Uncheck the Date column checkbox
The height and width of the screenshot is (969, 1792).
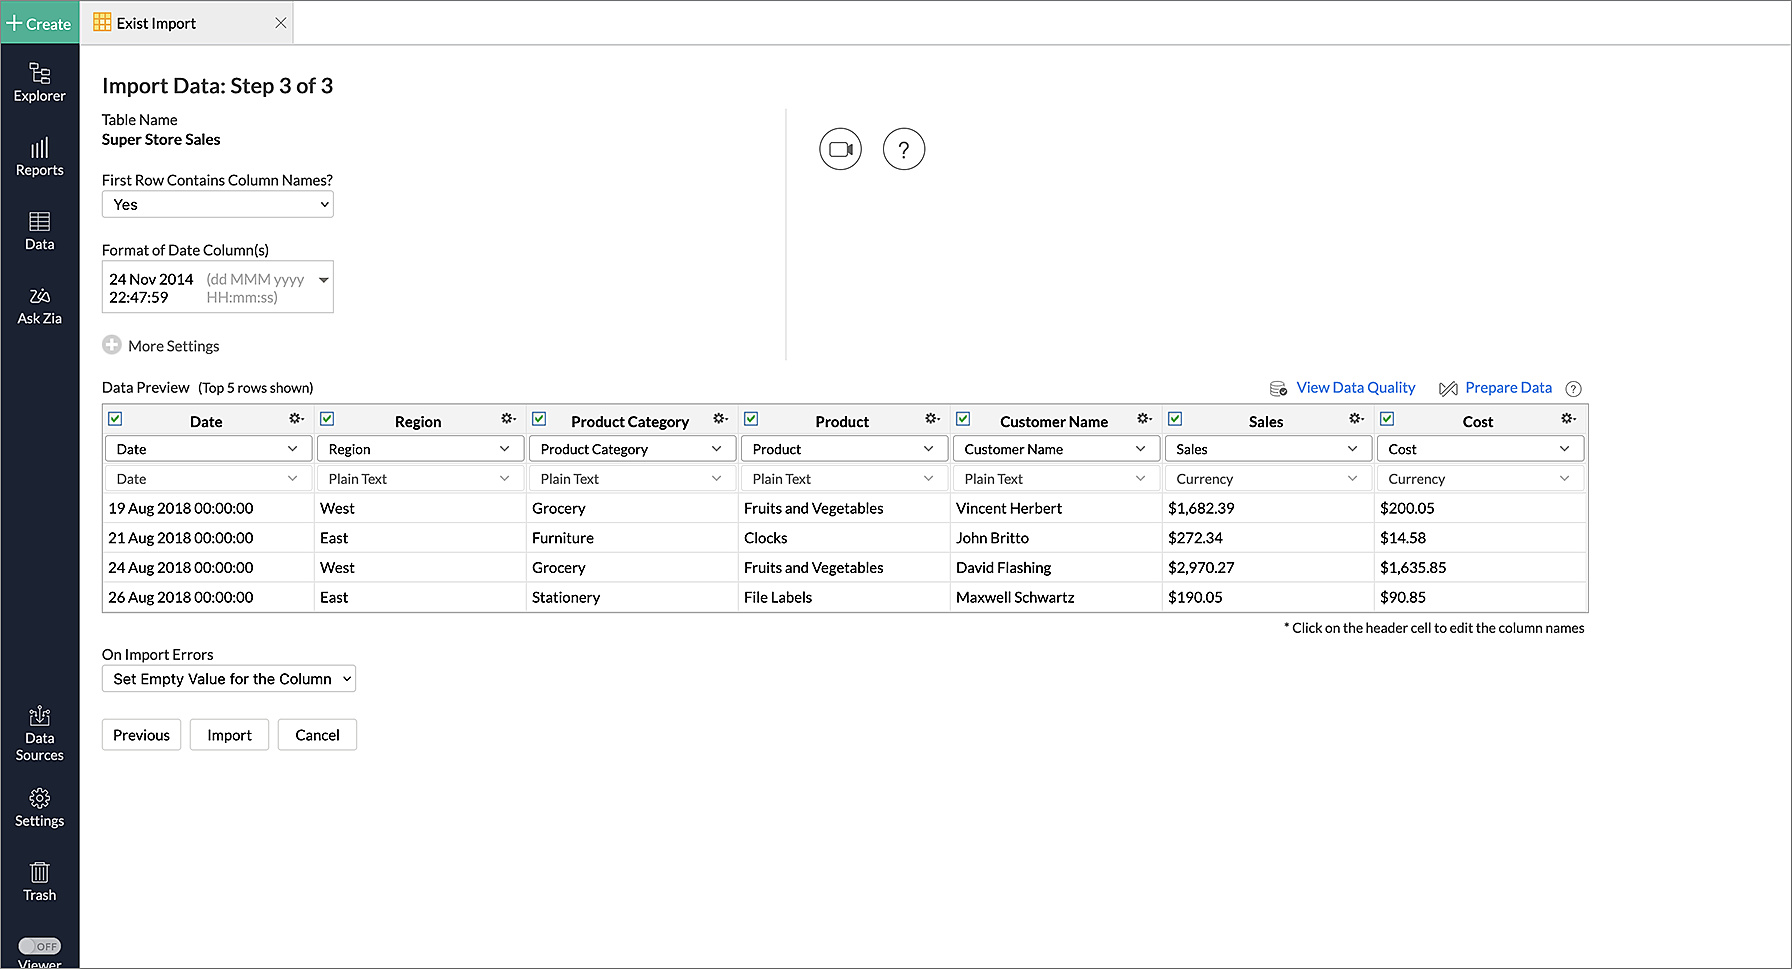115,419
